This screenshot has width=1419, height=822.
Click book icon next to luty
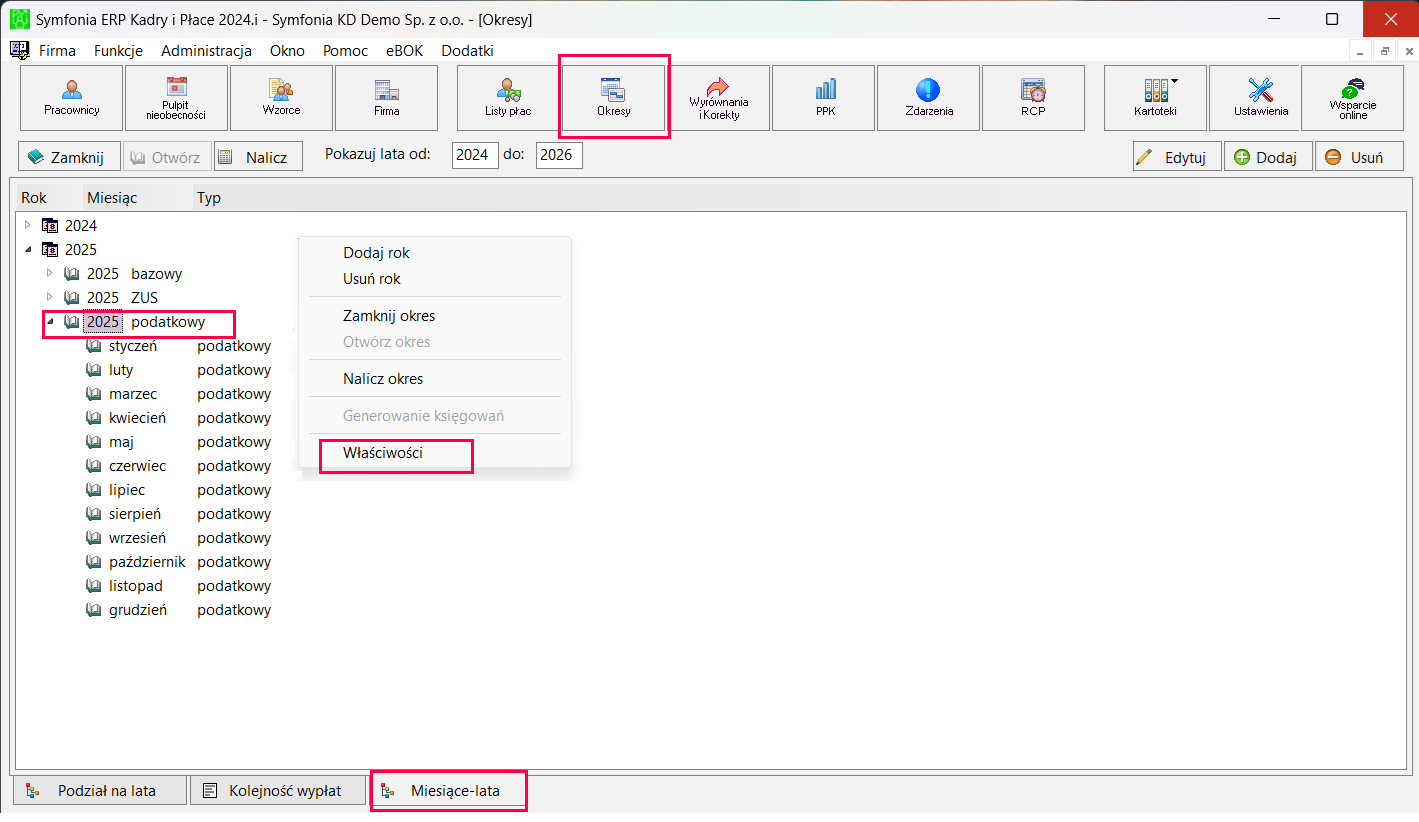pos(94,370)
